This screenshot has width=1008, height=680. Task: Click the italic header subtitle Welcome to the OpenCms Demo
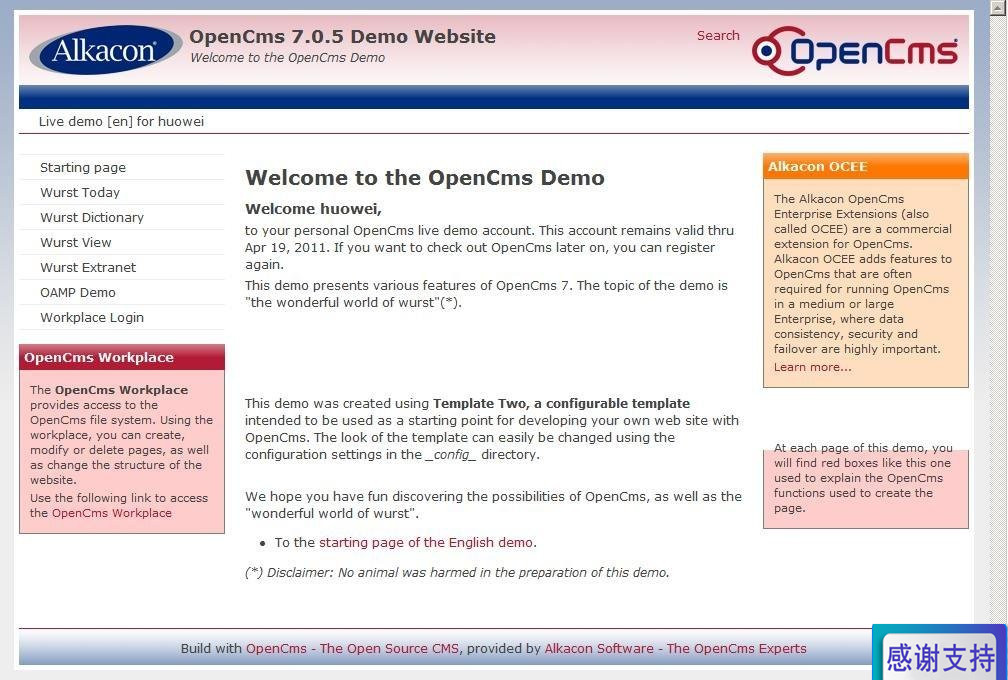coord(287,58)
